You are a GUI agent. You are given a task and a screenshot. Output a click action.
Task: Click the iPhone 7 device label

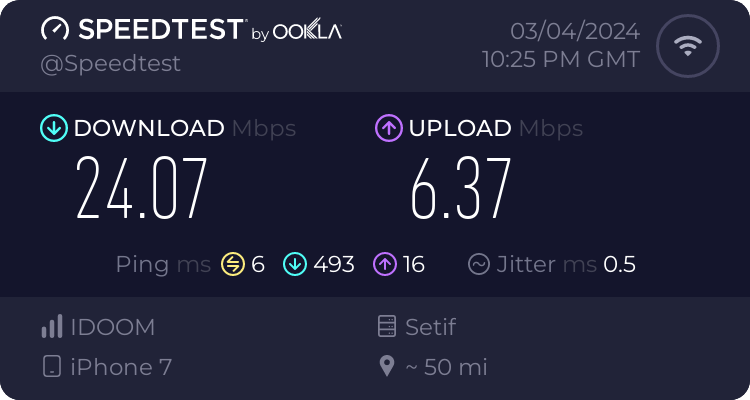coord(121,367)
